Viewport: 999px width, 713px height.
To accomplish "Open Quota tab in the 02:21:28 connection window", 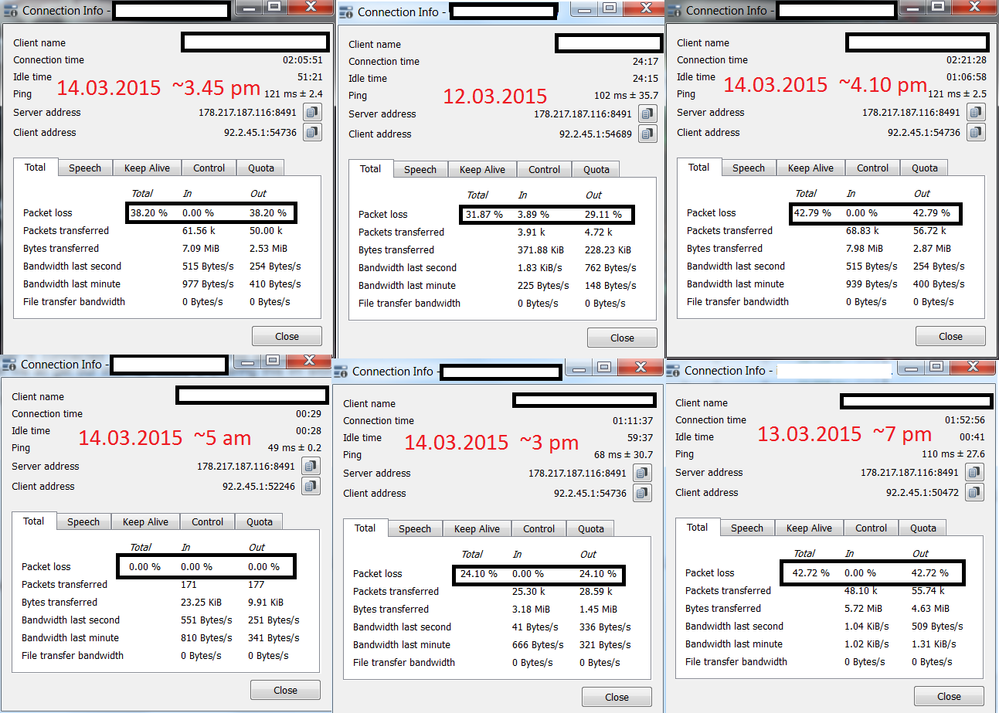I will (x=924, y=168).
